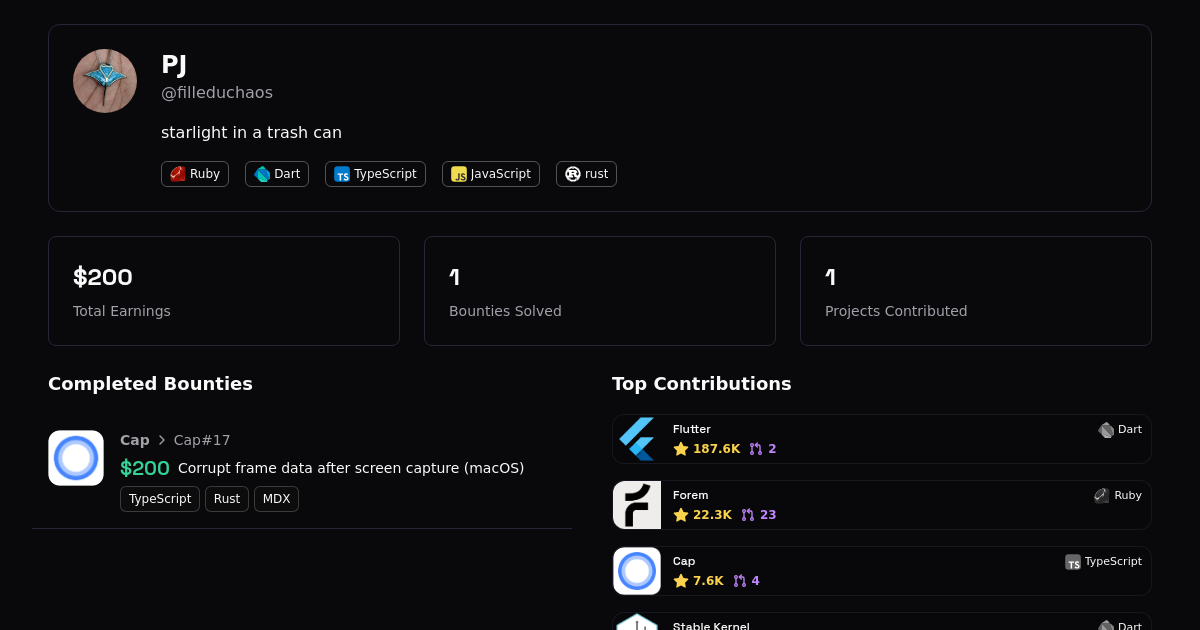Click the MDX tag under the bounty
Image resolution: width=1200 pixels, height=630 pixels.
click(276, 499)
